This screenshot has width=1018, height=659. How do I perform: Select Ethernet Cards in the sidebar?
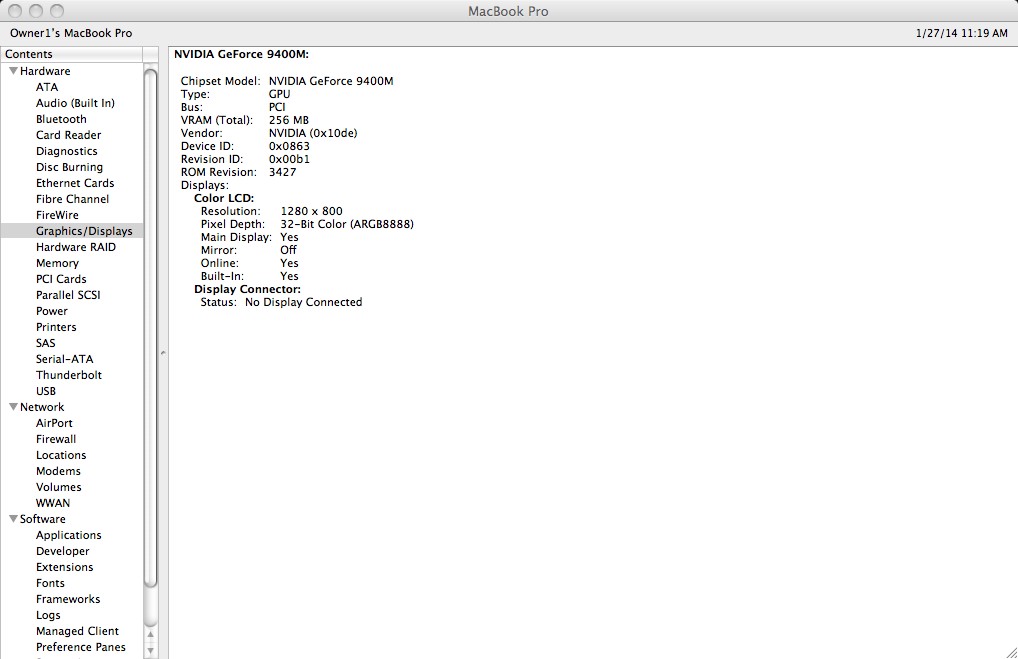(x=75, y=183)
